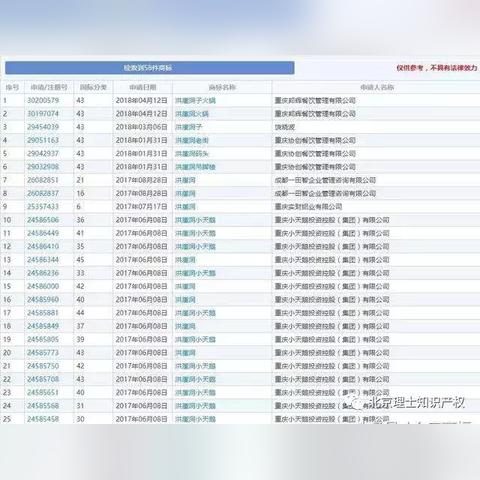Open trademark name 洪崖洞小天鹅 in row 14

tap(195, 273)
